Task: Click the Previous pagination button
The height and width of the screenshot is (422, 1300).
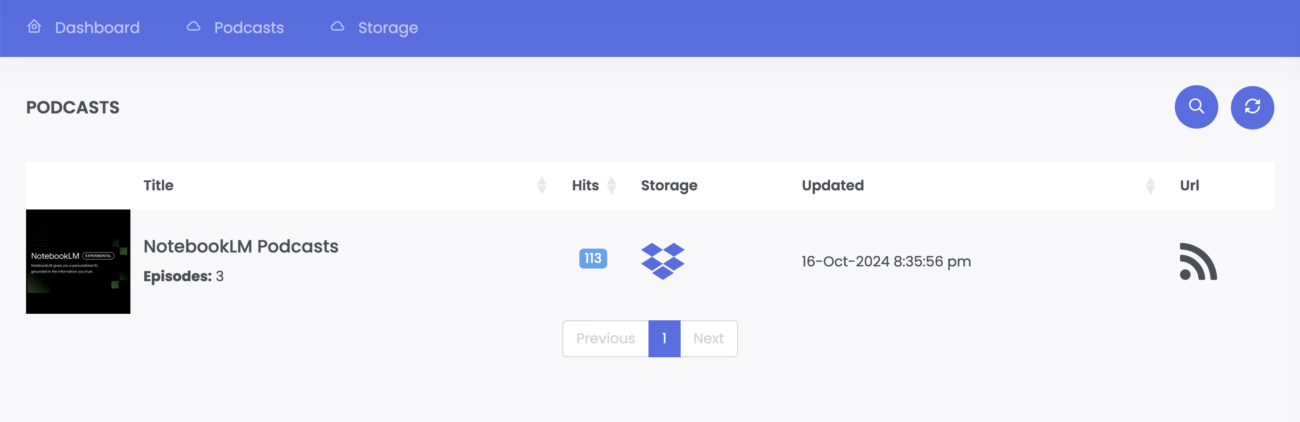Action: click(x=606, y=339)
